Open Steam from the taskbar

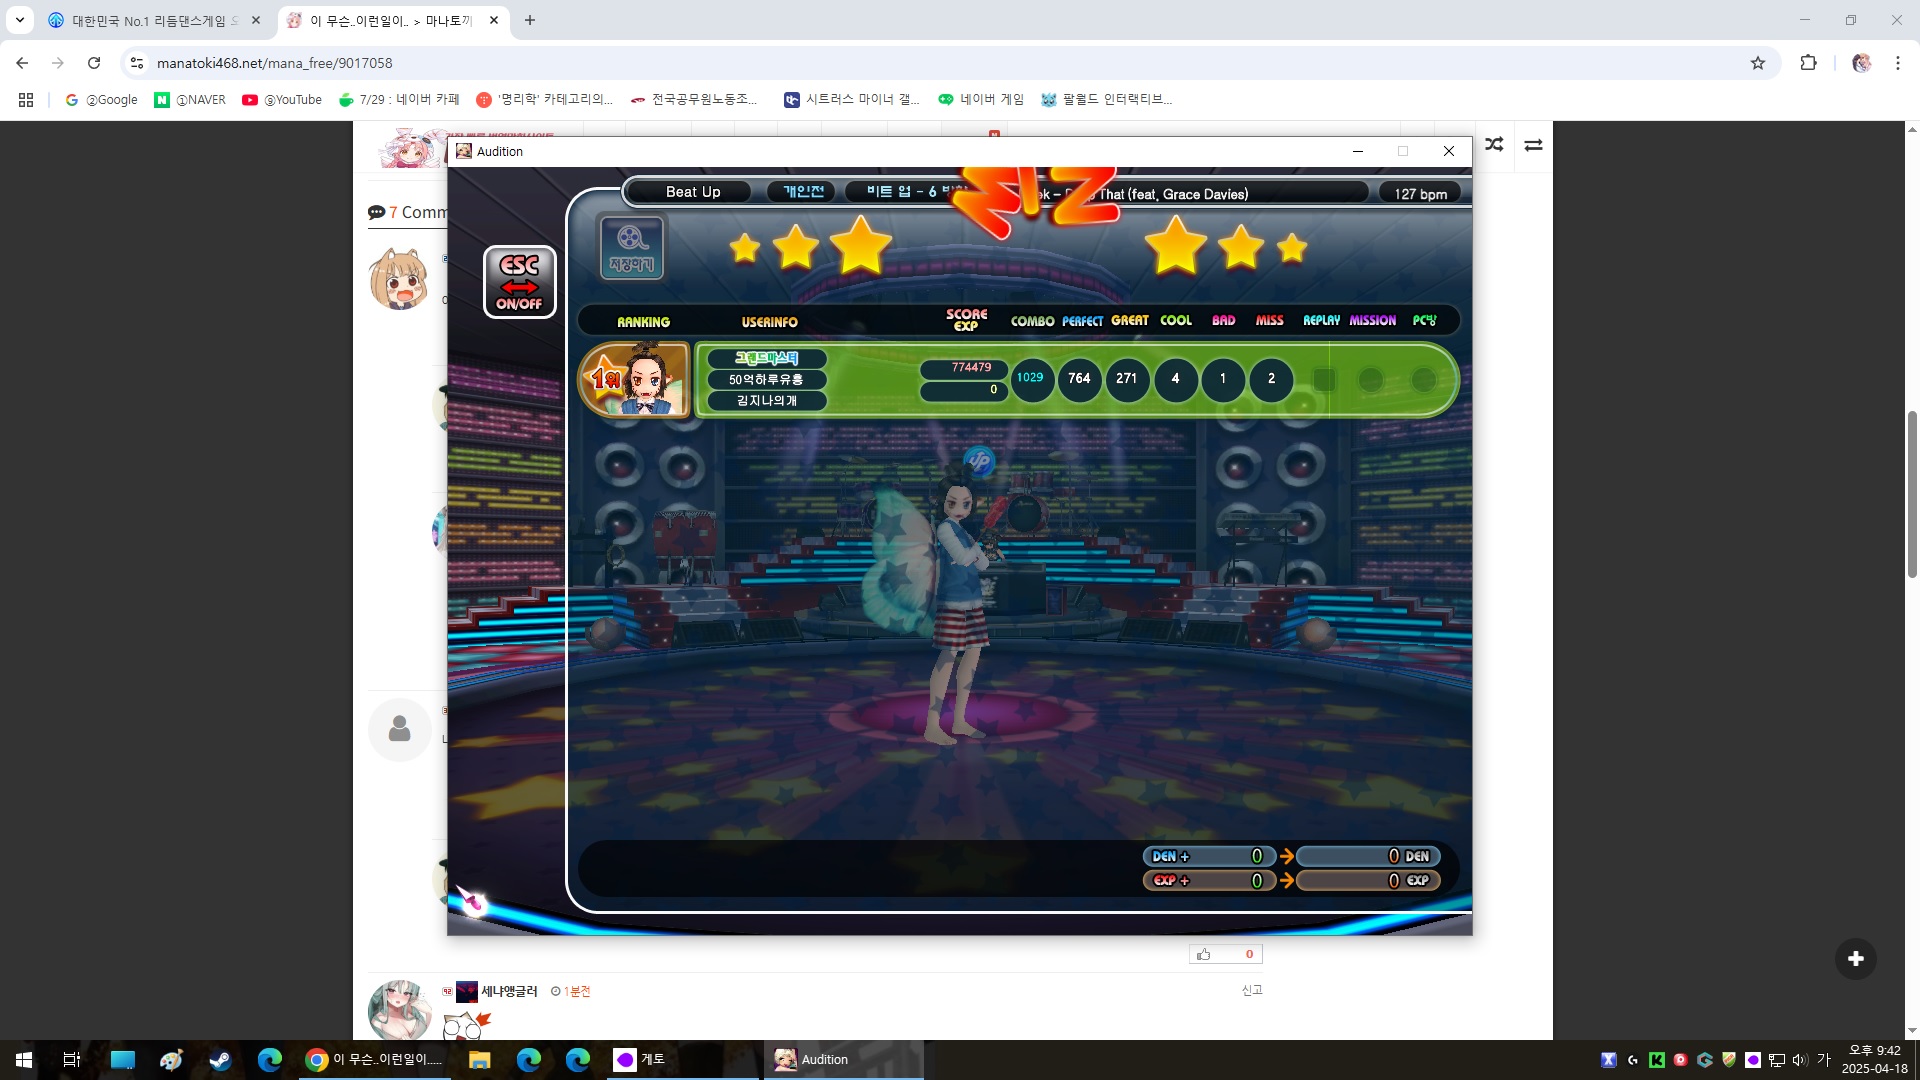(x=220, y=1060)
